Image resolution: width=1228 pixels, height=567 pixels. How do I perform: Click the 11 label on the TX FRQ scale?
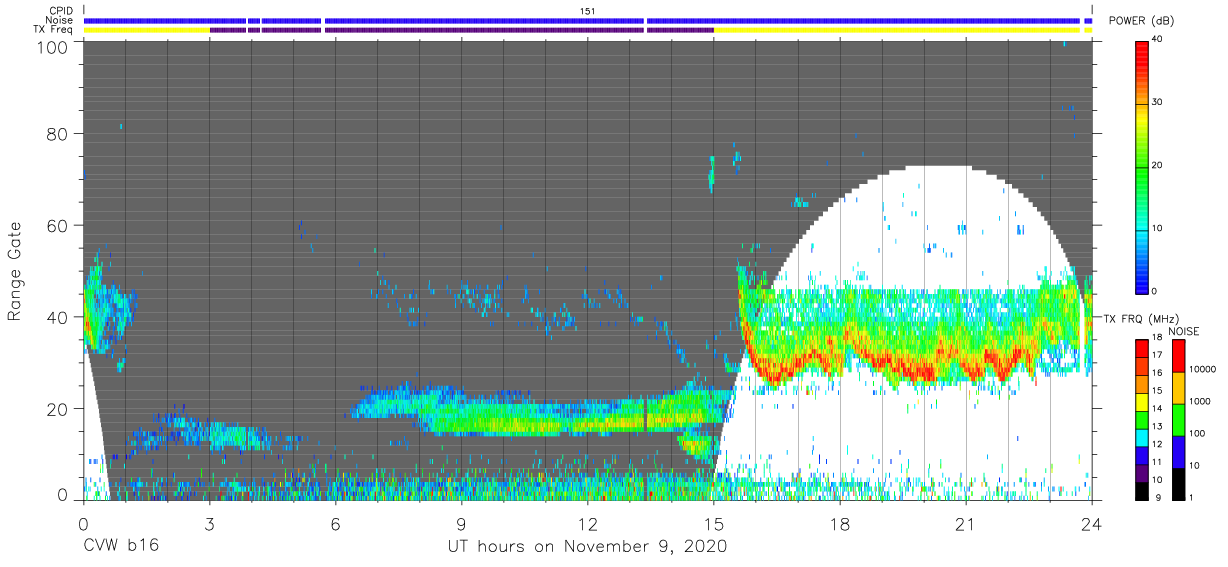point(1157,463)
